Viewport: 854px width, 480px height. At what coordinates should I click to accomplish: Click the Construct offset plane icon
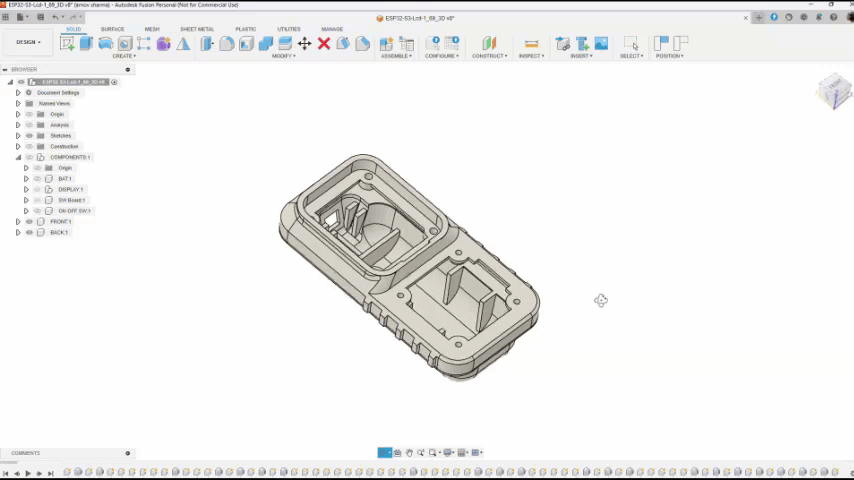[x=489, y=44]
